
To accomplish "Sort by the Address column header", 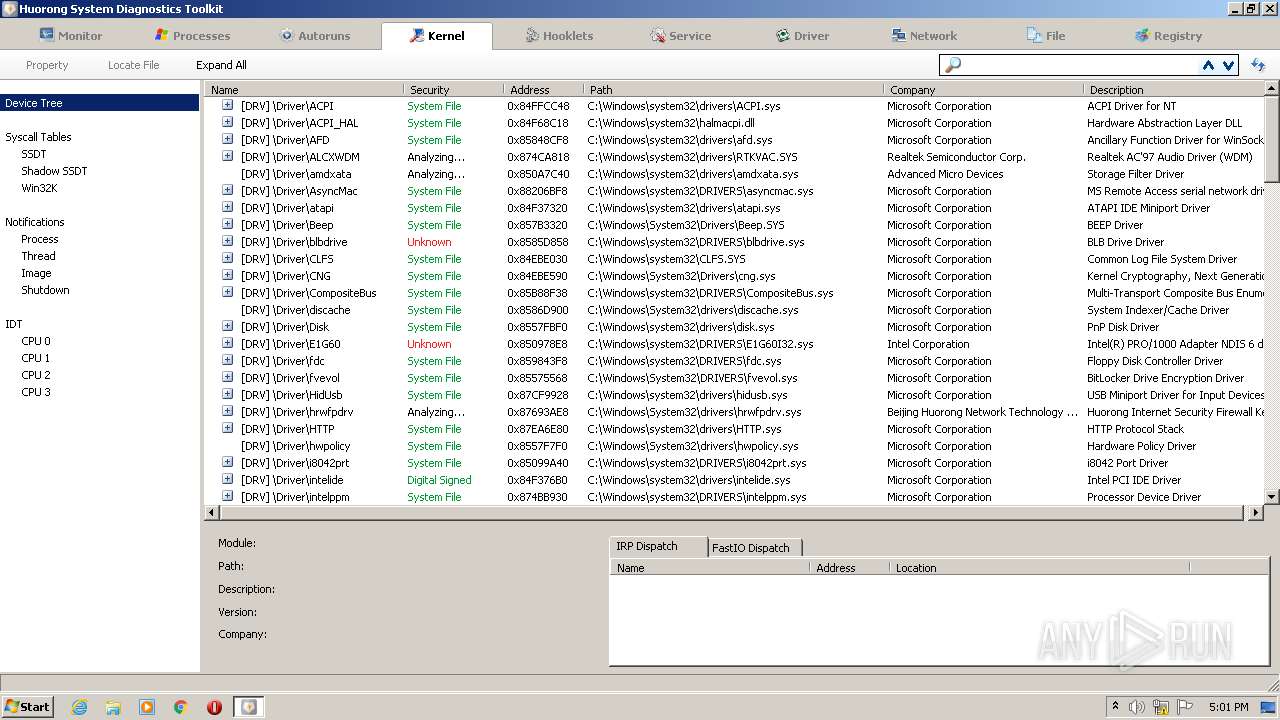I will pos(543,90).
